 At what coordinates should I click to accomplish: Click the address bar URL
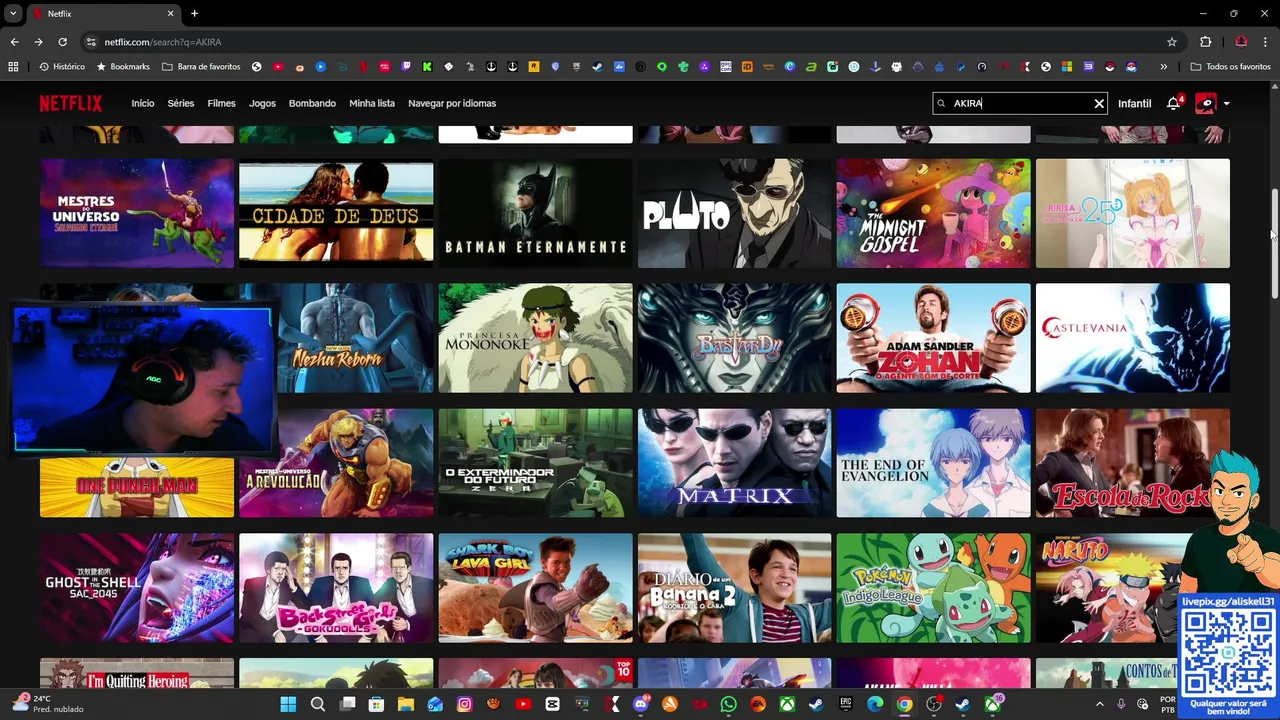pos(163,42)
